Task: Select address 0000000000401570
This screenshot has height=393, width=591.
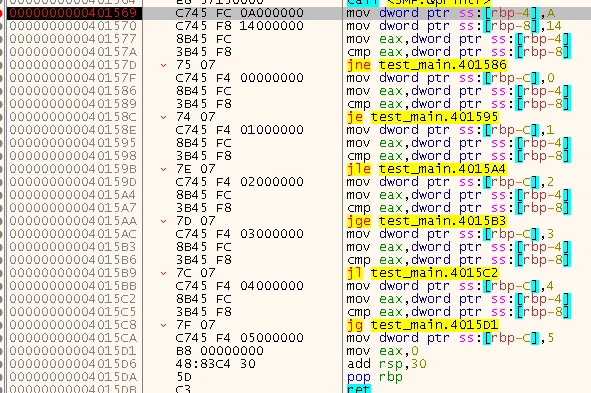Action: (x=73, y=26)
